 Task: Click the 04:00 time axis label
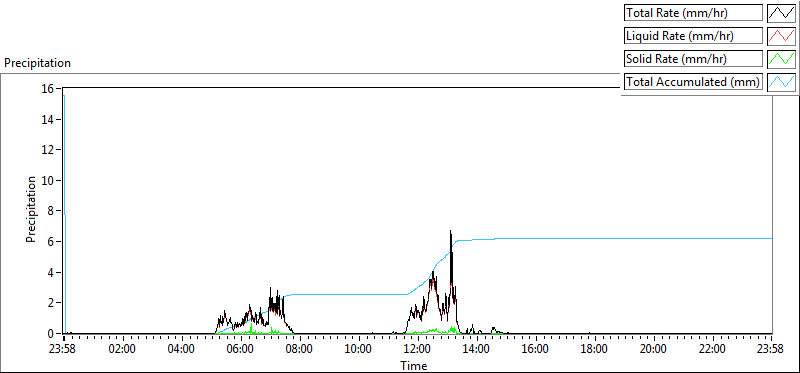(x=182, y=350)
